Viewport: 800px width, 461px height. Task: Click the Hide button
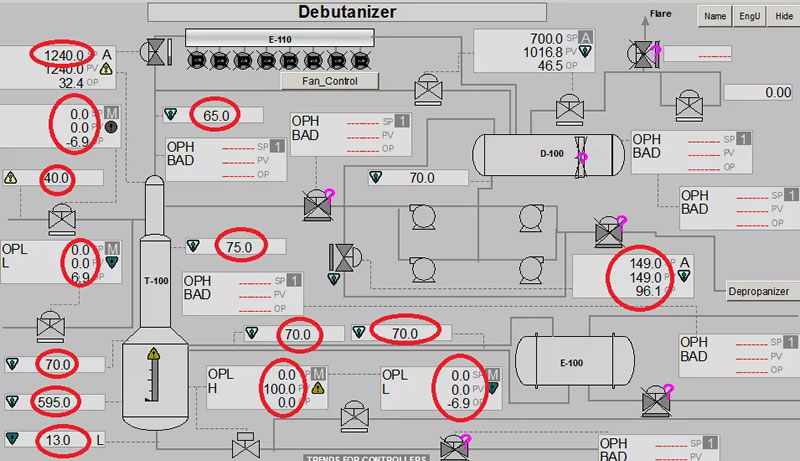coord(784,16)
